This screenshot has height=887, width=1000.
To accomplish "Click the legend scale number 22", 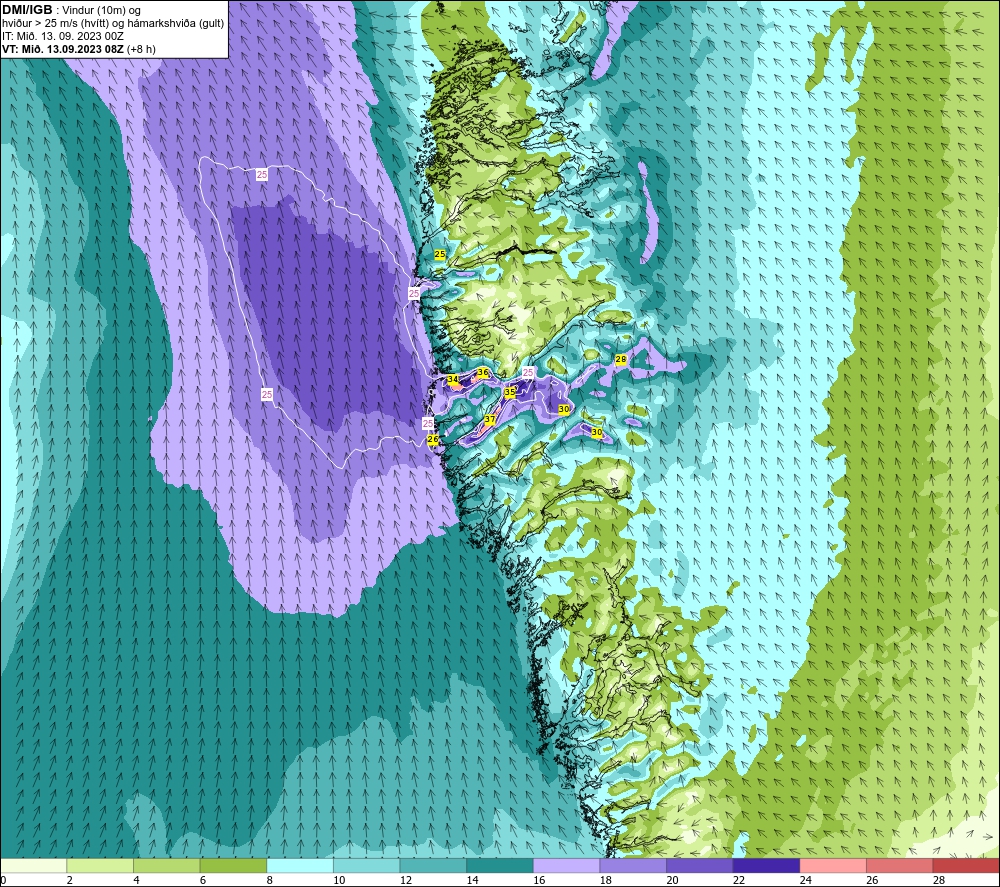I will 739,880.
